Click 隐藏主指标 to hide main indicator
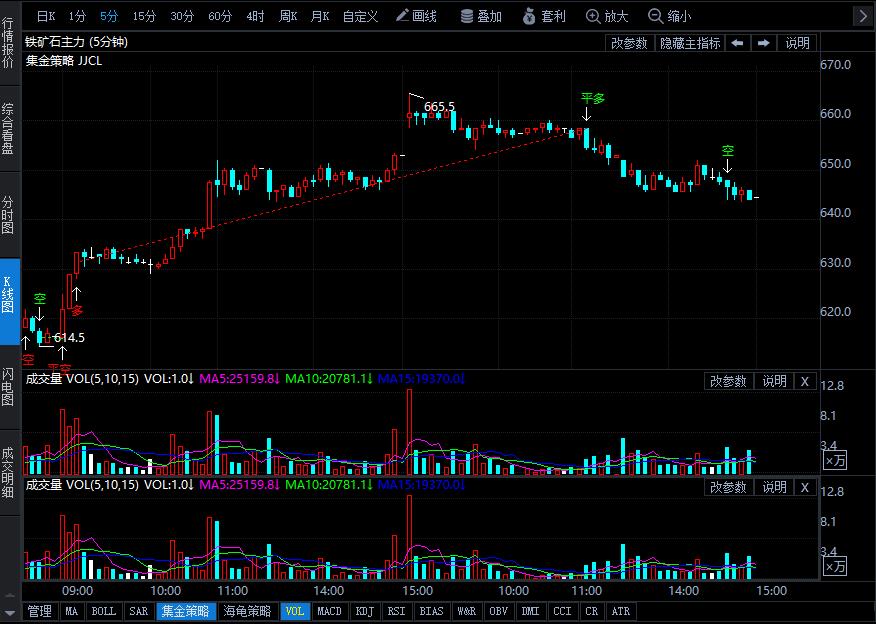876x624 pixels. click(x=690, y=43)
